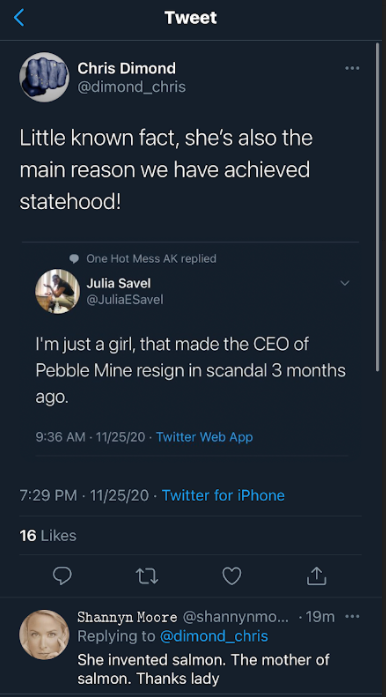View the 16 Likes list
This screenshot has width=386, height=697.
(x=48, y=536)
